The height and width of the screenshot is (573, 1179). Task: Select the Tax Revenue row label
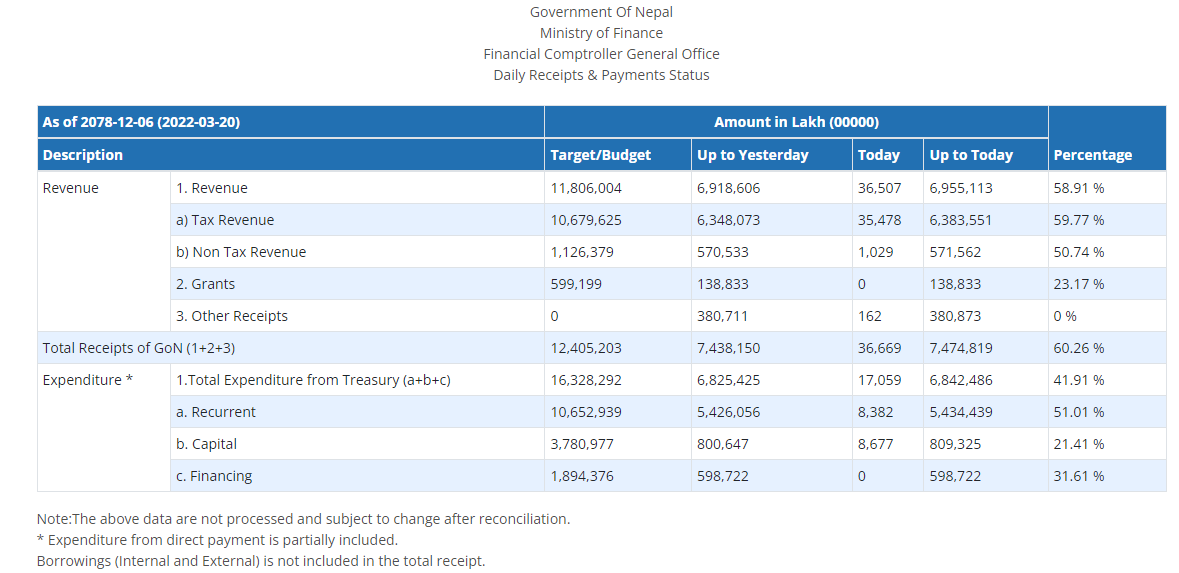point(225,220)
